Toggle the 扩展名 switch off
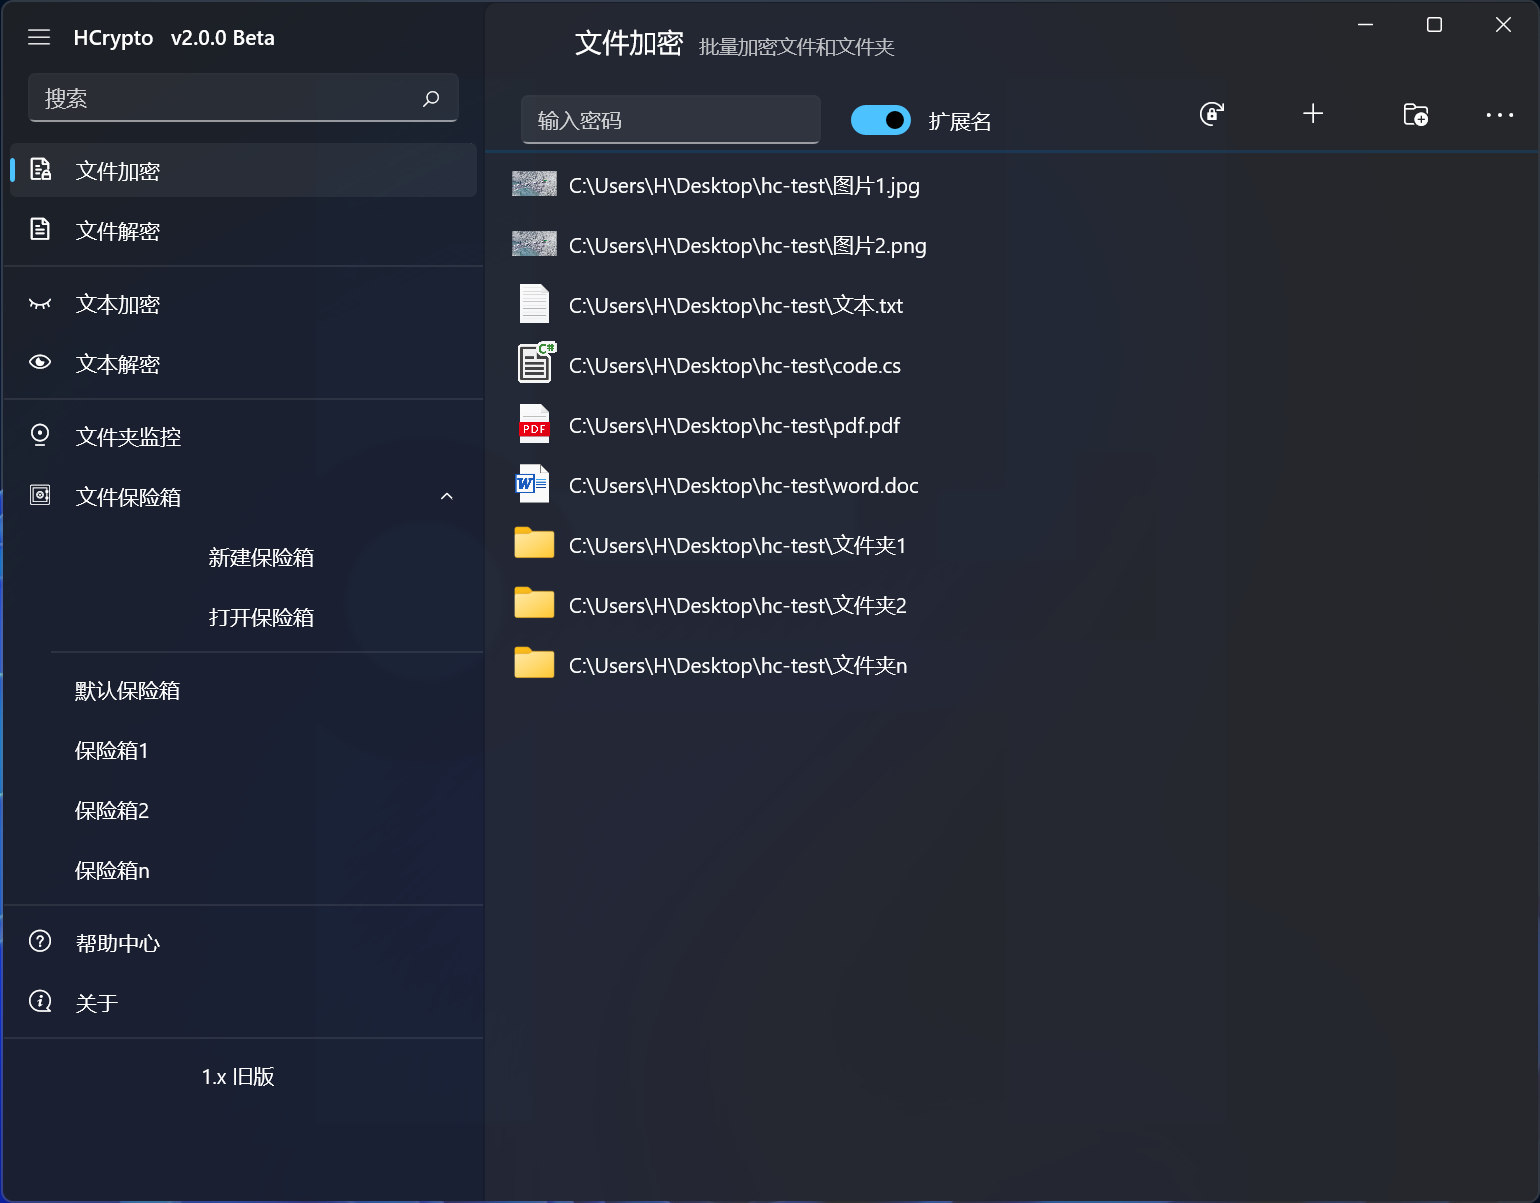This screenshot has height=1203, width=1540. click(881, 120)
